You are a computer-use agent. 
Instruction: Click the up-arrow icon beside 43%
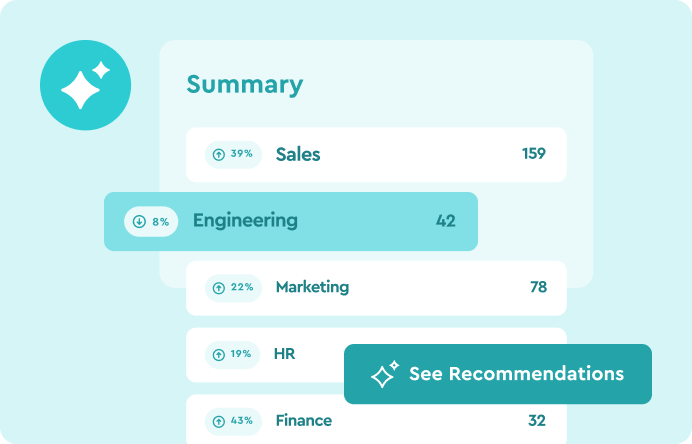[x=219, y=421]
